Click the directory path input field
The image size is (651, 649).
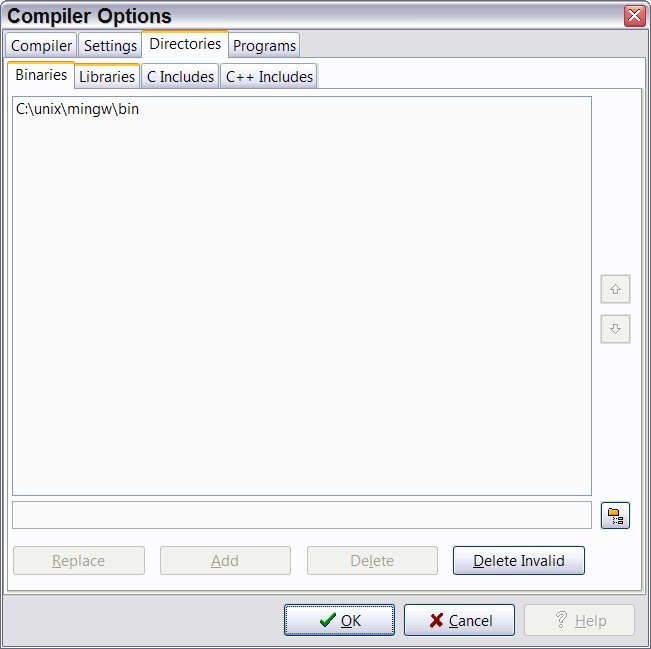point(302,515)
